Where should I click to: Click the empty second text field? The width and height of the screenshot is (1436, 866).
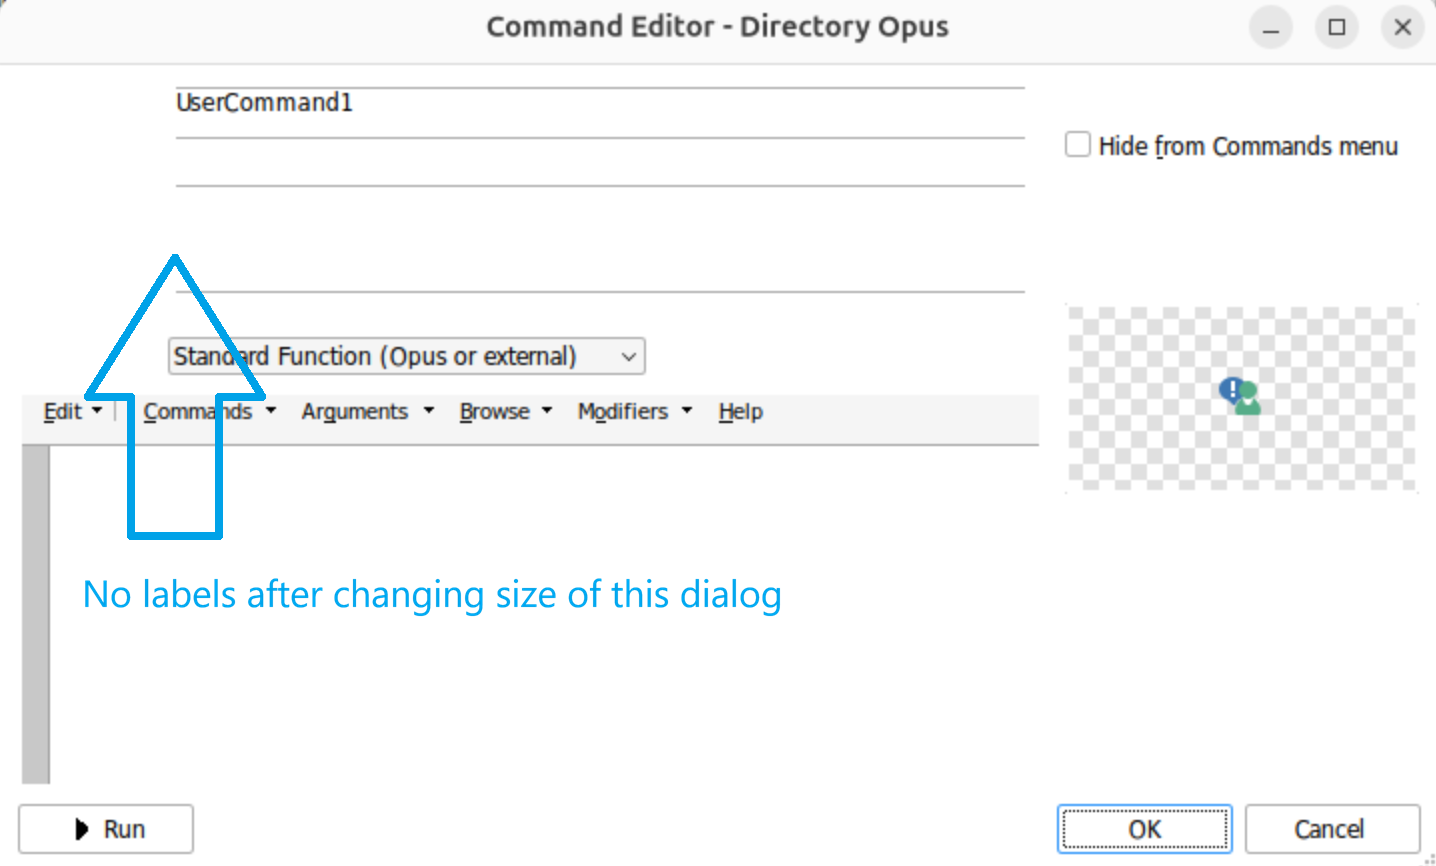pyautogui.click(x=600, y=162)
